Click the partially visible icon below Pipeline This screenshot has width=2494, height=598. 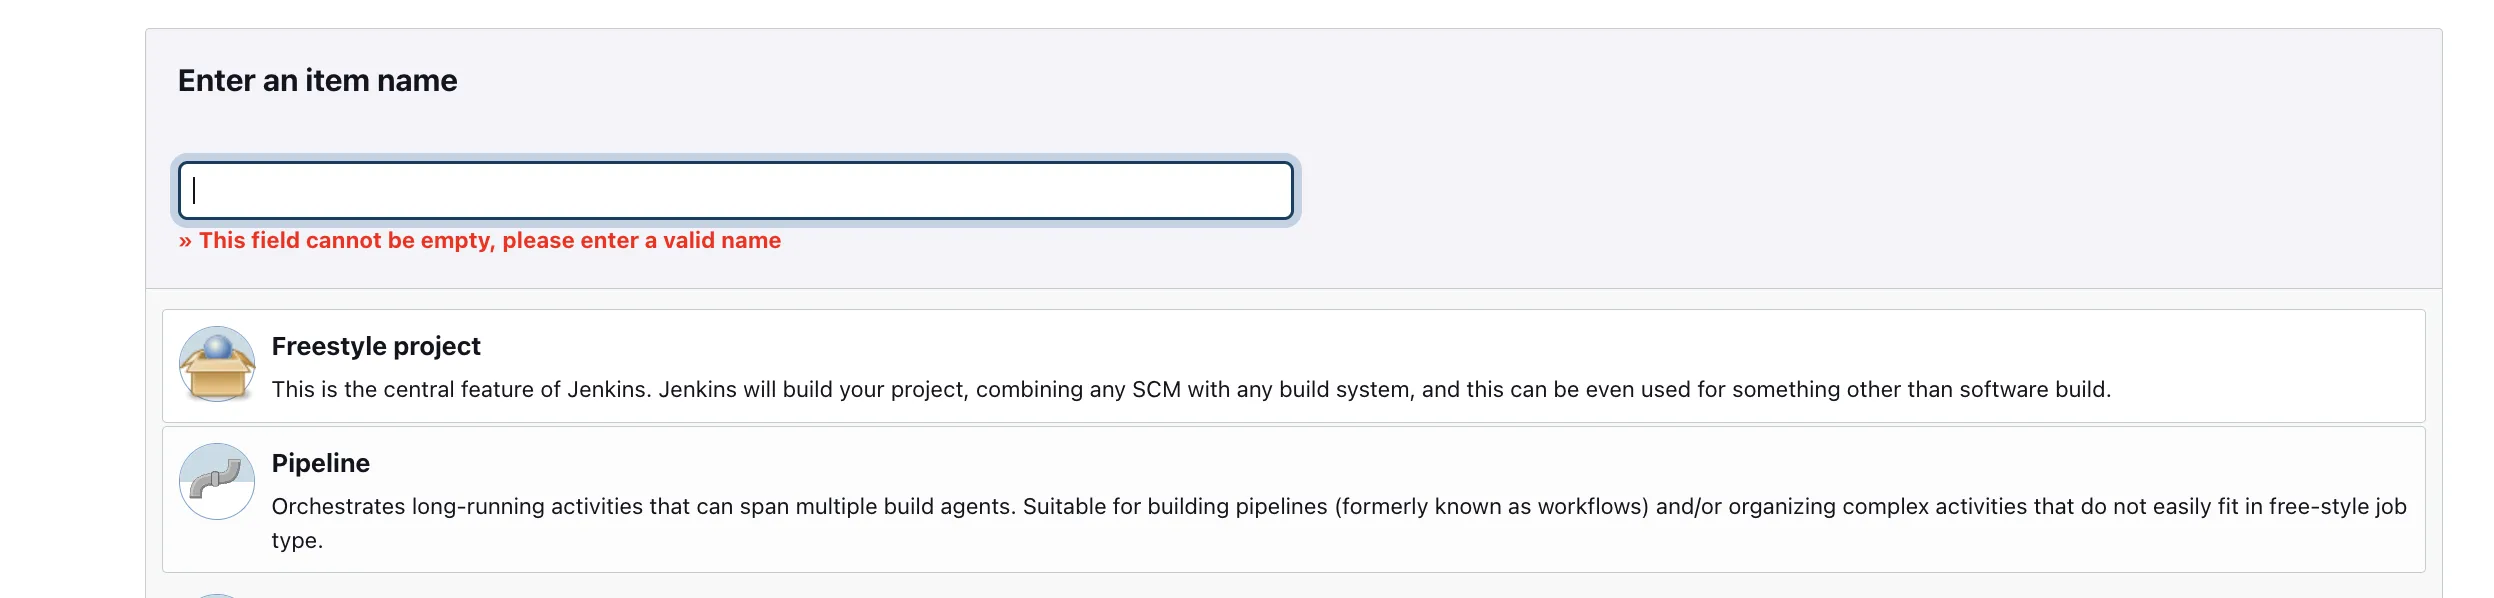(x=217, y=594)
